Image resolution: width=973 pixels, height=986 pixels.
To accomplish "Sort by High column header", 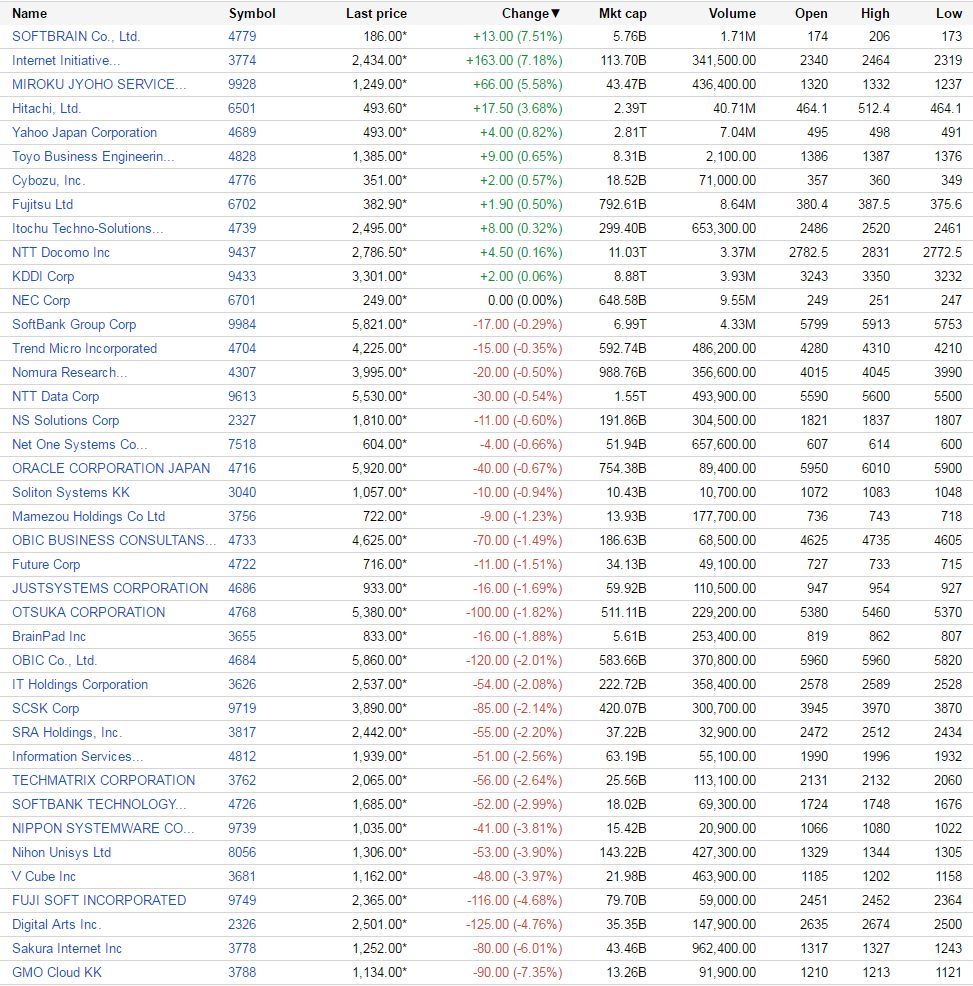I will (x=875, y=13).
